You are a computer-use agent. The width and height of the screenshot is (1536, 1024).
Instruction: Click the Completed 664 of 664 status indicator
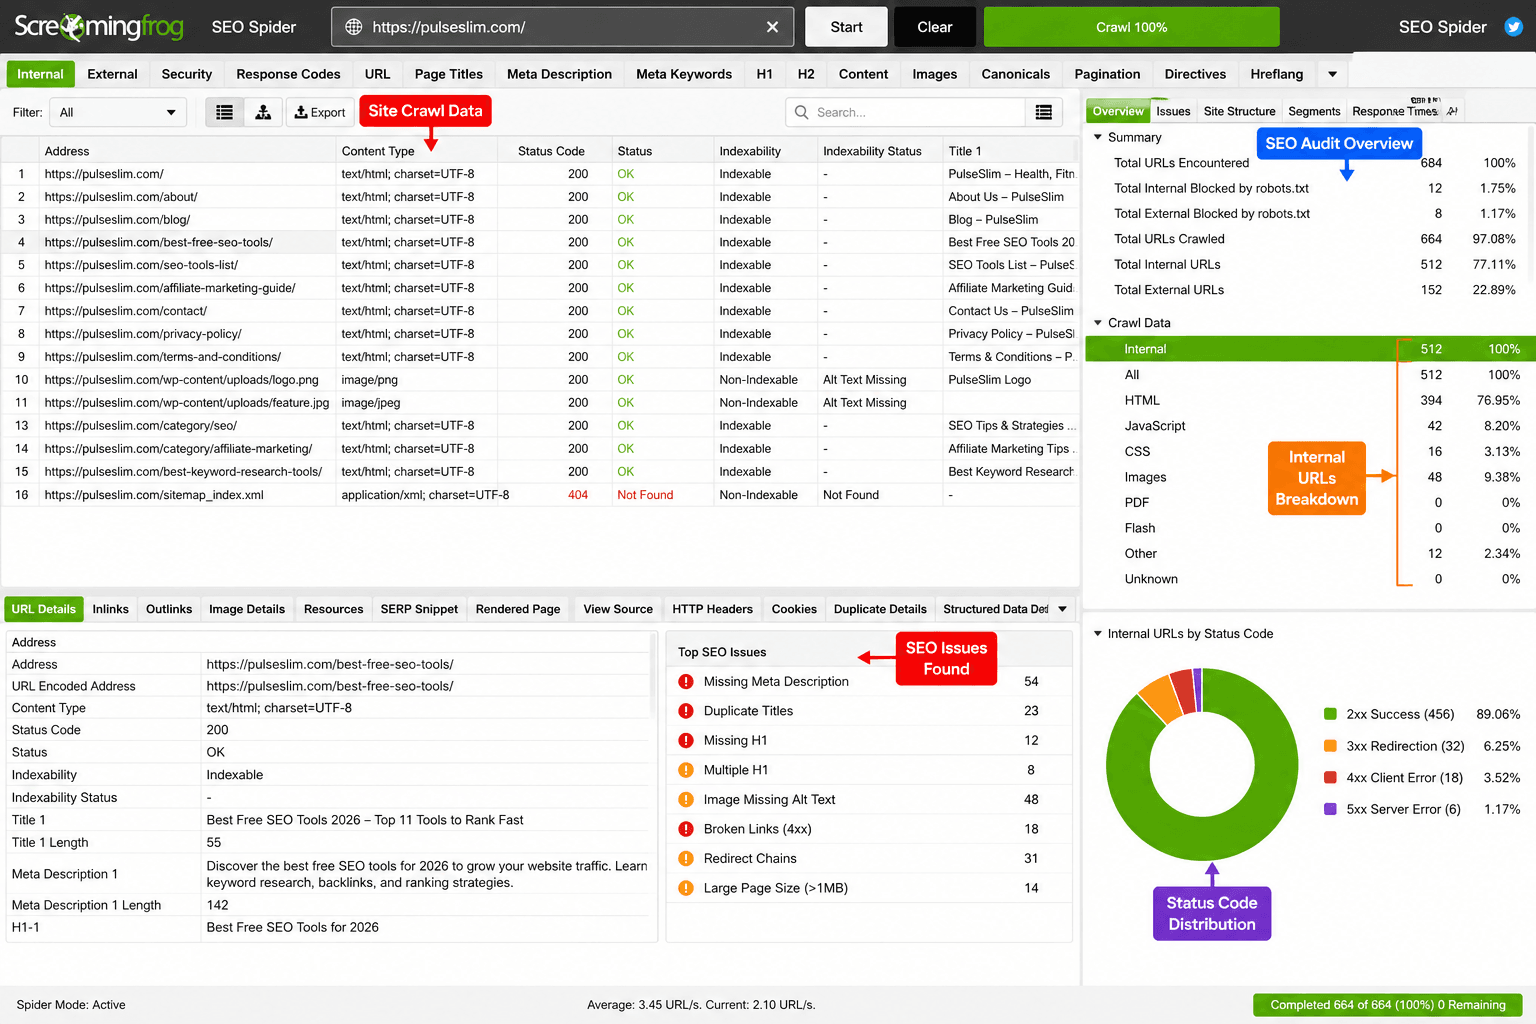1387,1005
